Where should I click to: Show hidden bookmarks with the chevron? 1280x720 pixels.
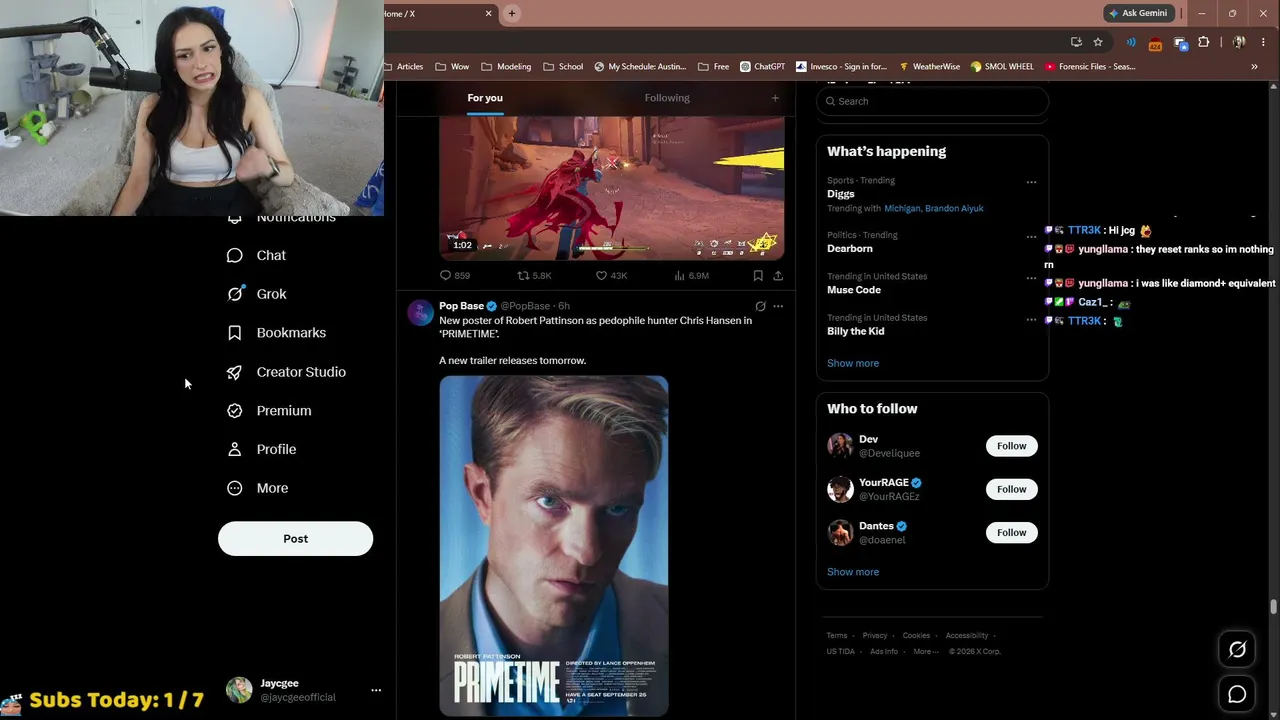click(1254, 67)
